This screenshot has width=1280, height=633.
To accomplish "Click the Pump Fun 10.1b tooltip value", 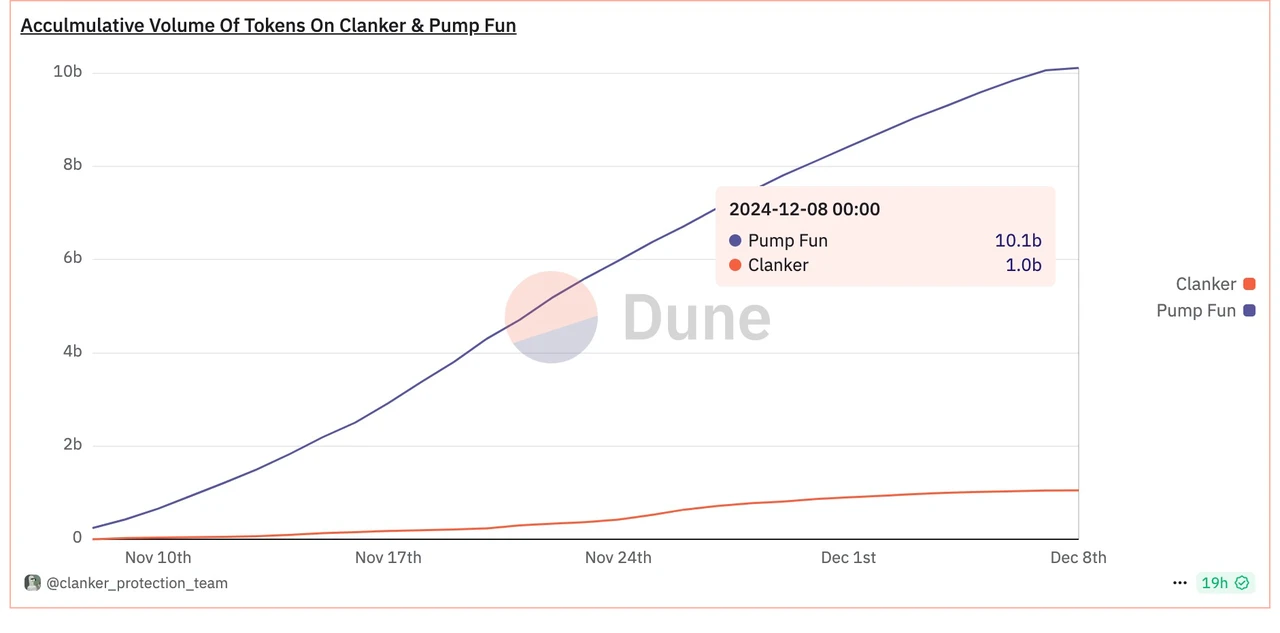I will coord(1018,241).
